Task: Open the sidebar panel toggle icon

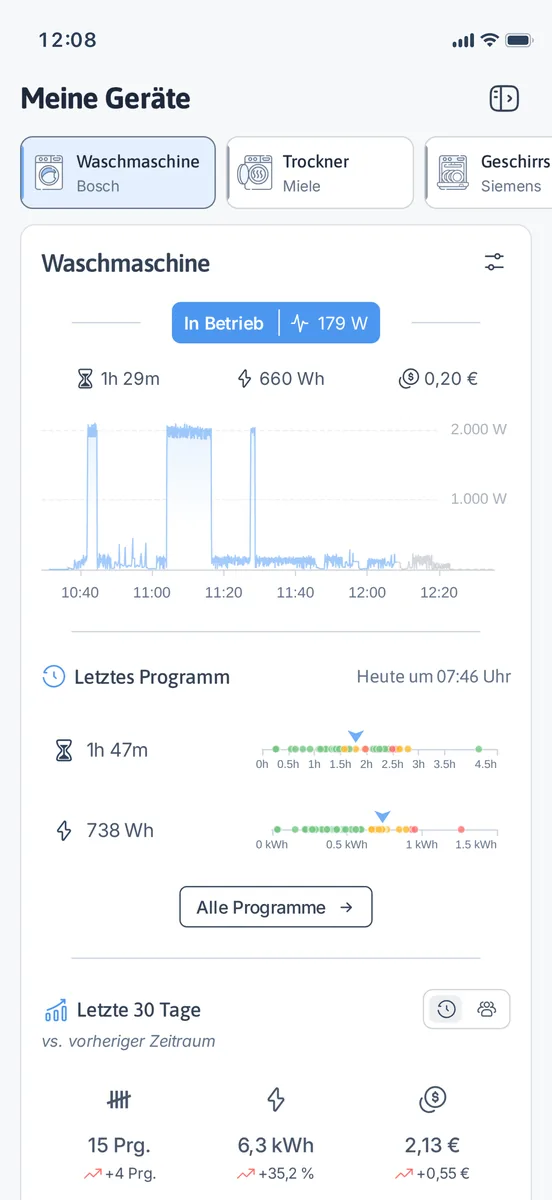Action: pos(503,98)
